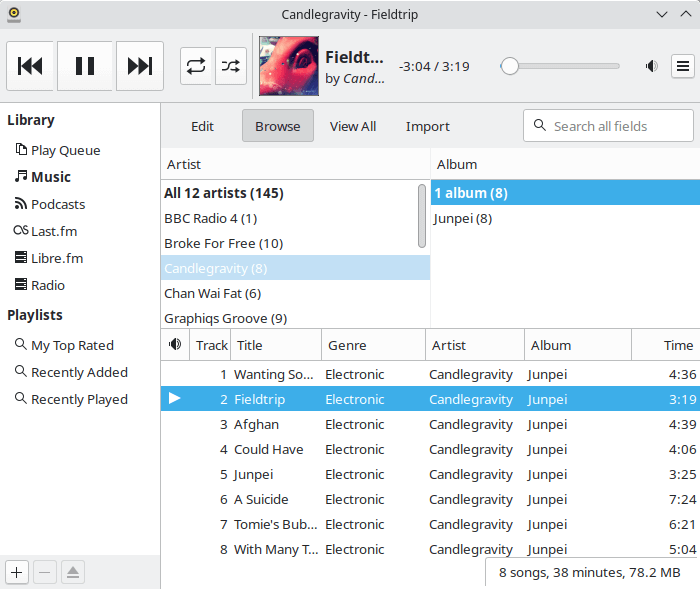The height and width of the screenshot is (589, 700).
Task: Toggle repeat playback mode
Action: 196,66
